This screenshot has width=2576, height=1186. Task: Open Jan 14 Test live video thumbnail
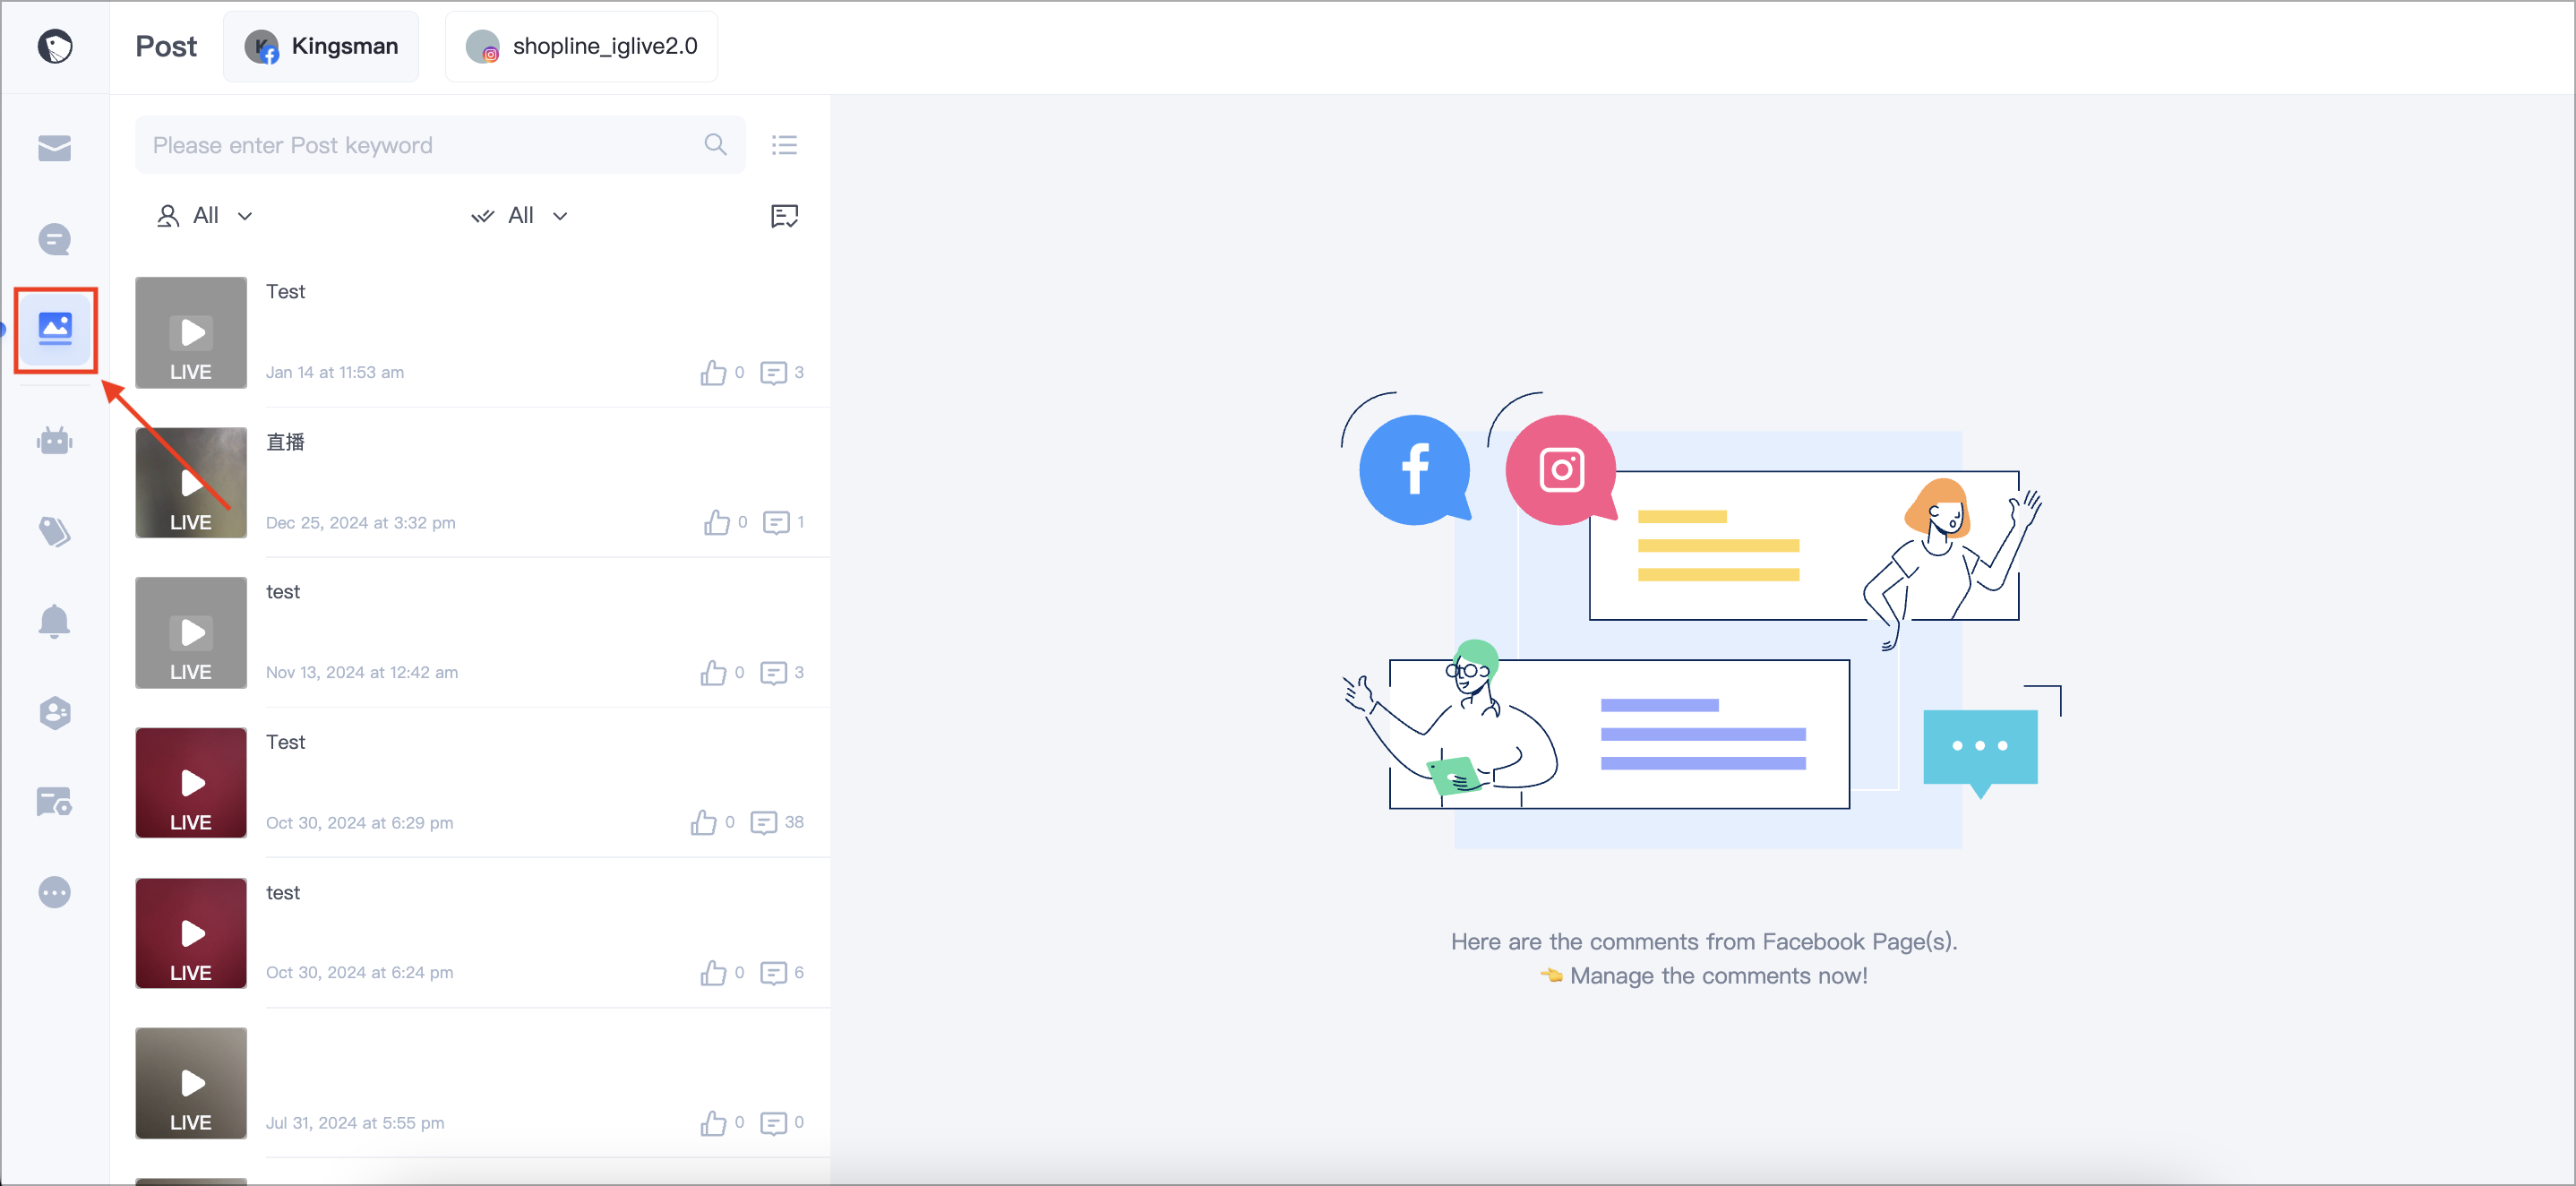[191, 332]
